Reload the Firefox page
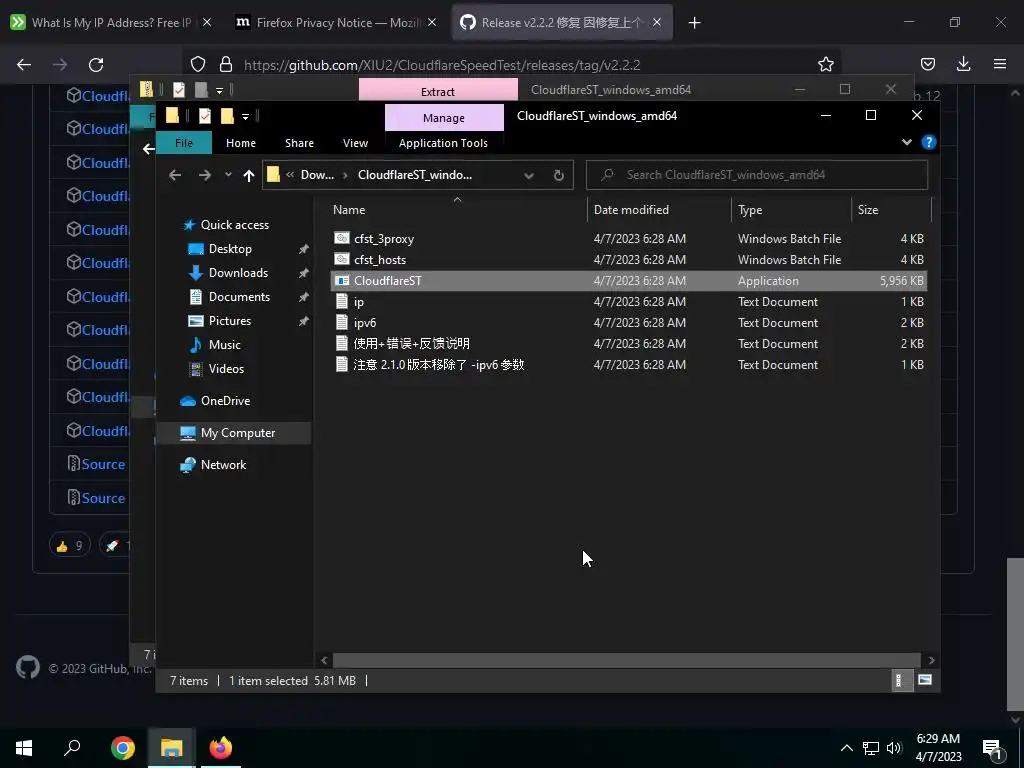1024x768 pixels. 96,65
